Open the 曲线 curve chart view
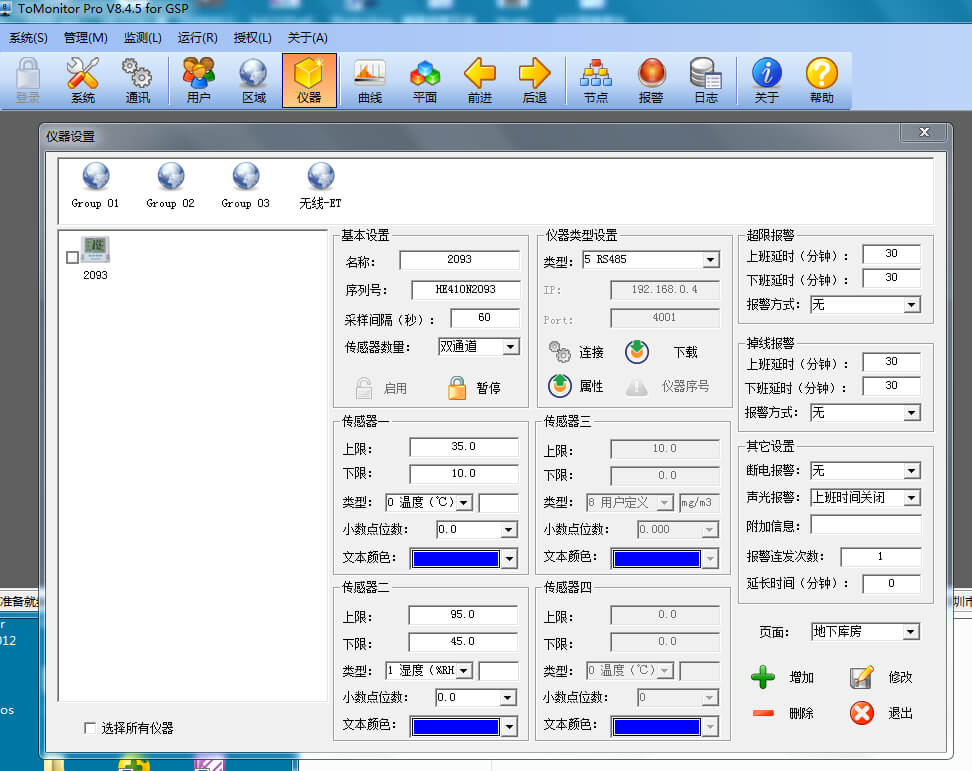 pos(370,81)
